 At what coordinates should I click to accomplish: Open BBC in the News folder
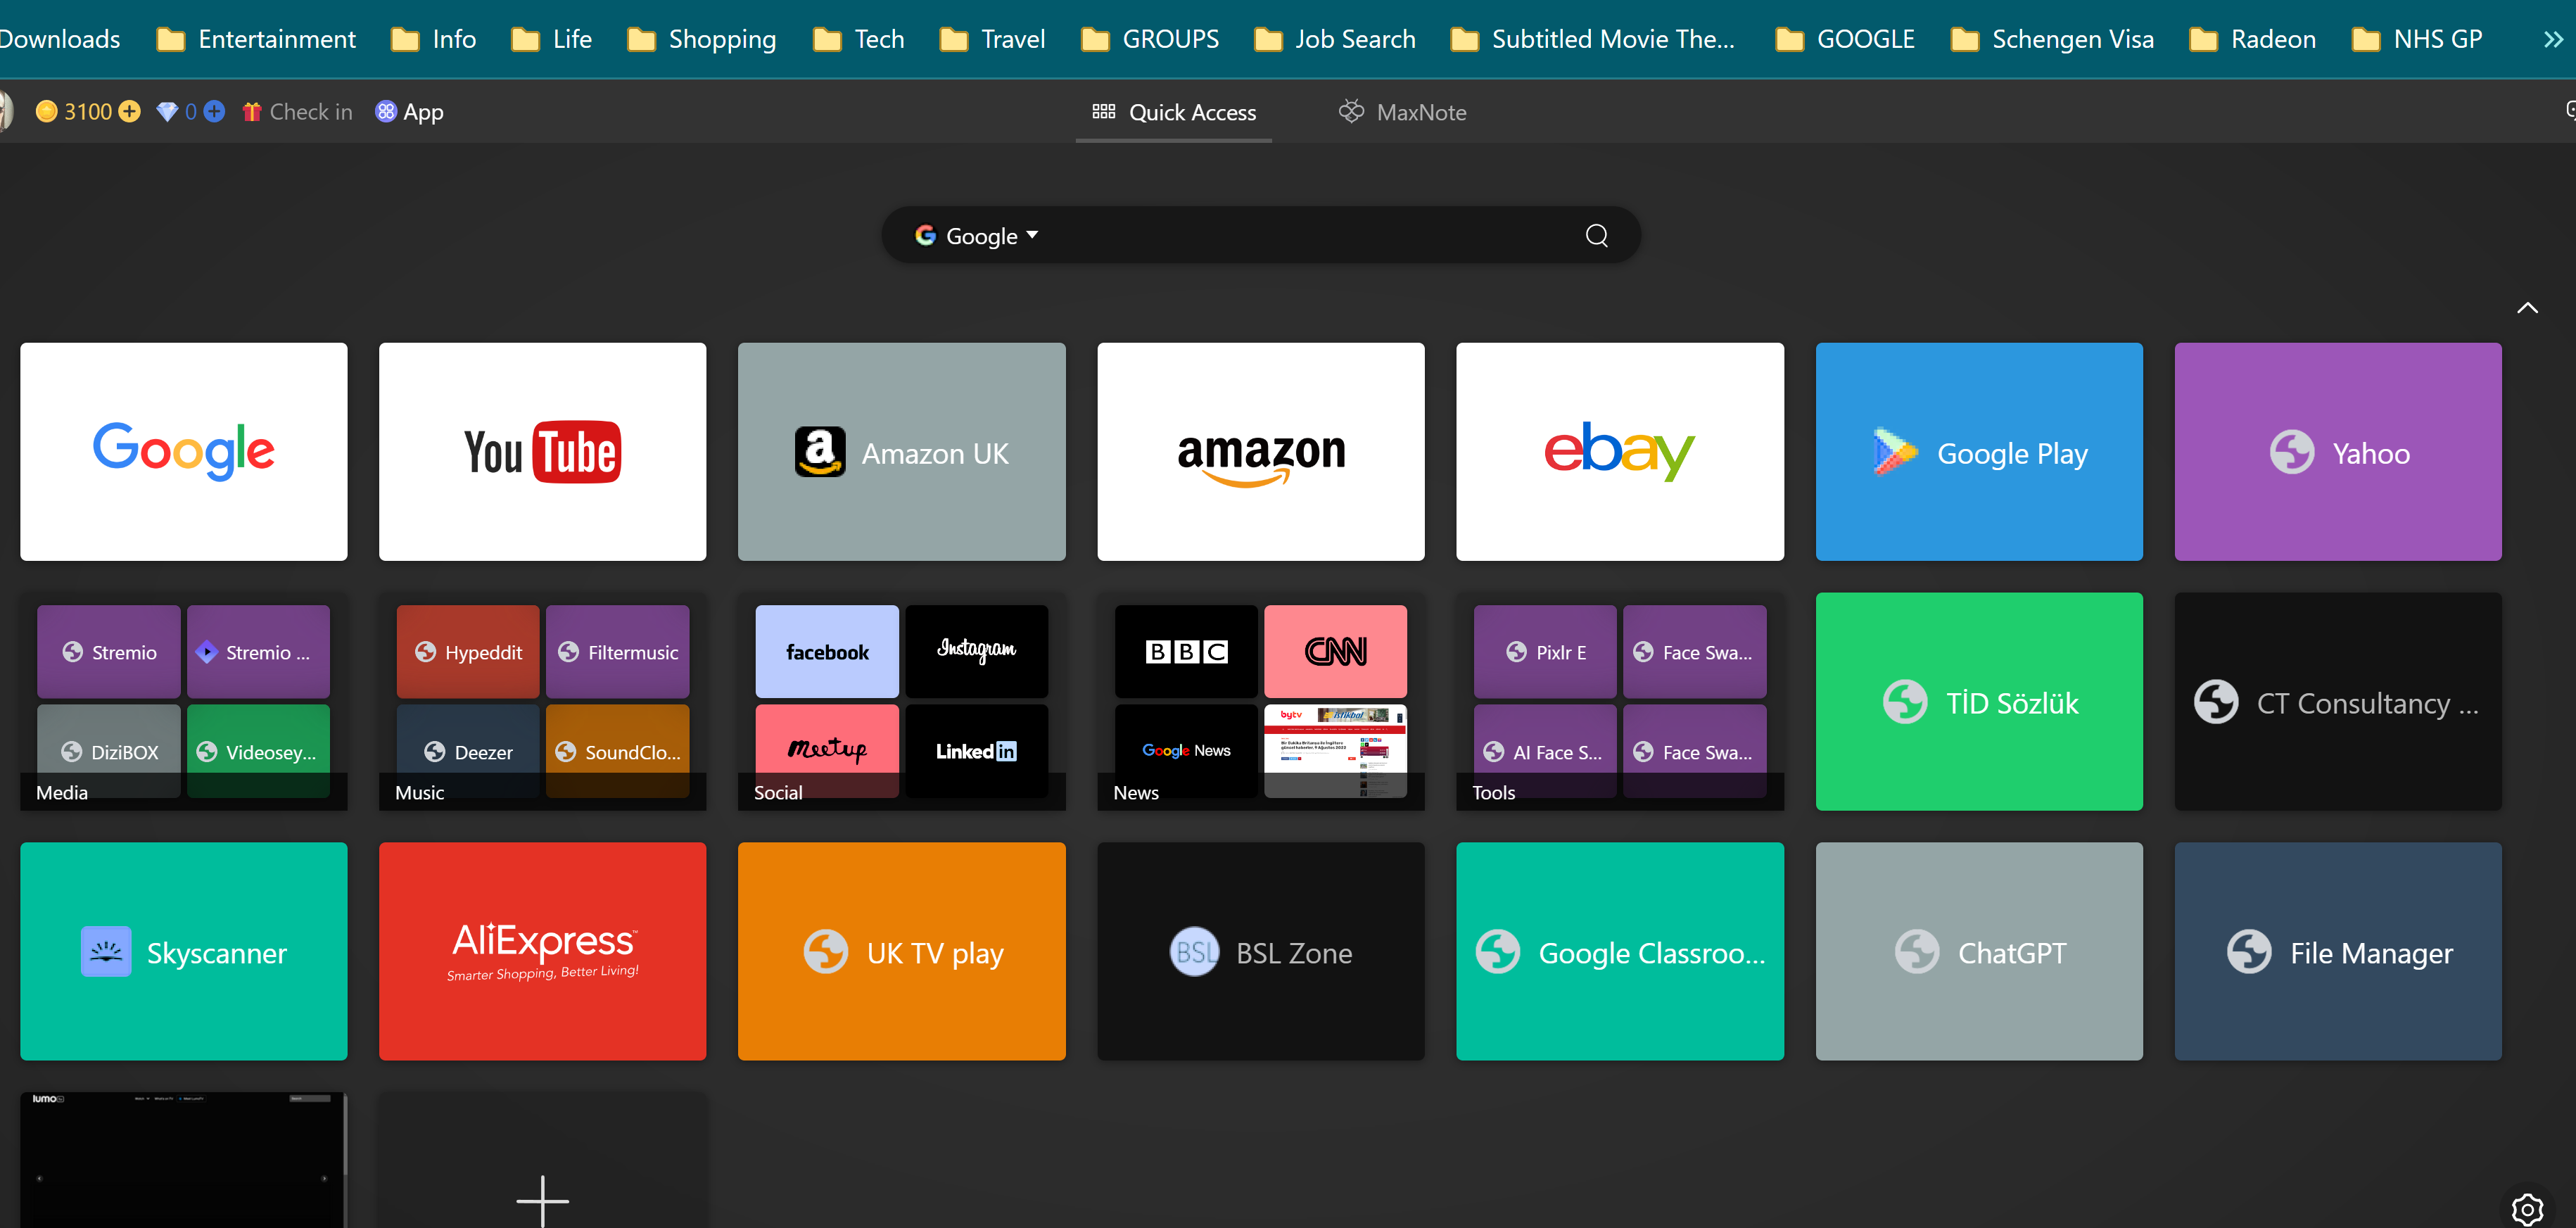point(1186,651)
